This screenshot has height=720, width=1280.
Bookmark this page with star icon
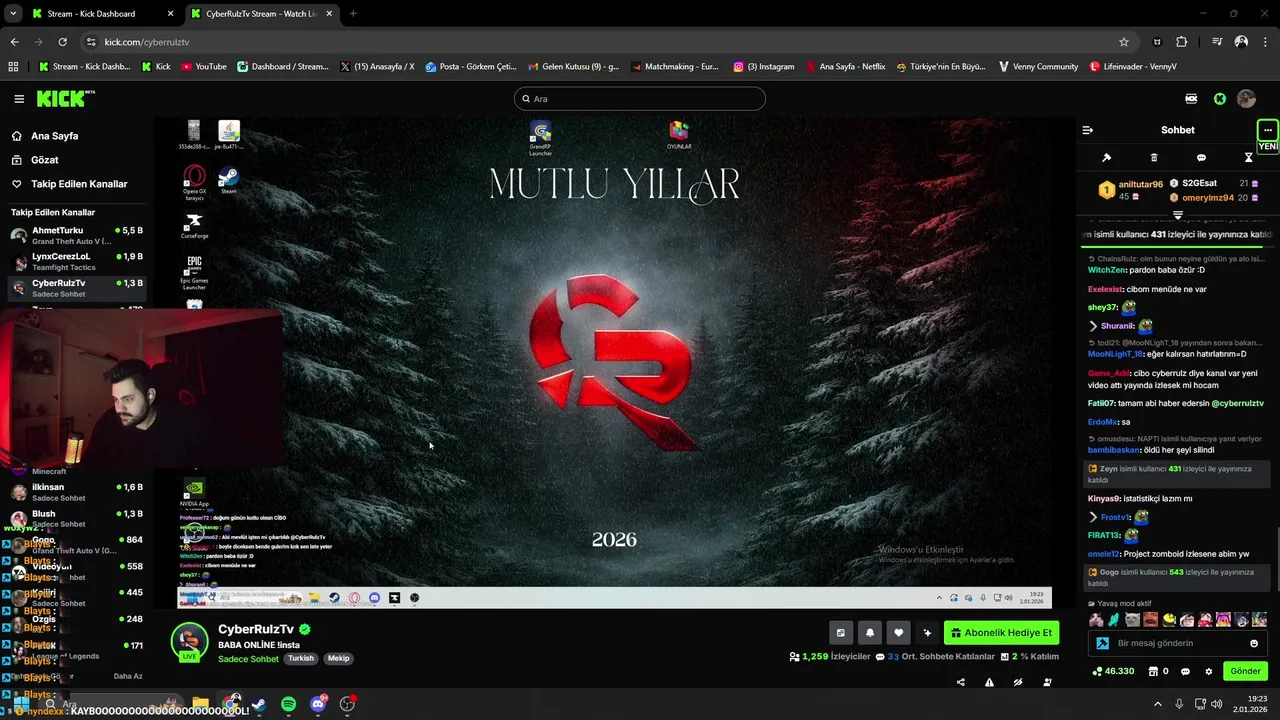point(1124,42)
